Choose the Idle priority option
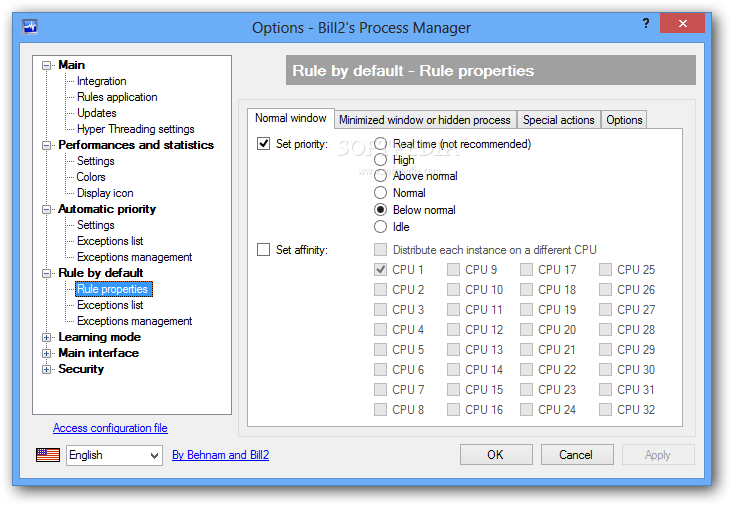Screen dimensions: 732x506 tap(381, 227)
